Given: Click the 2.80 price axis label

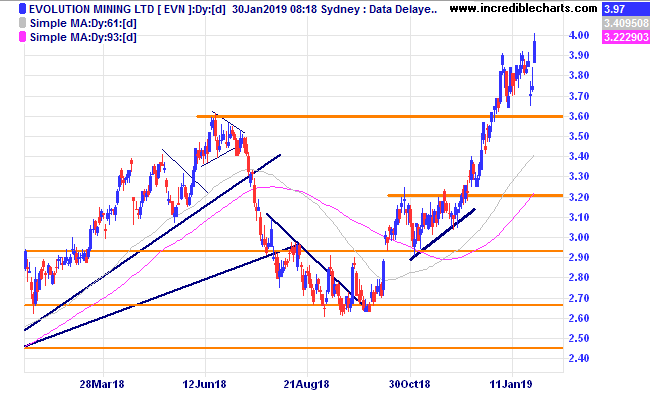Looking at the screenshot, I should 579,277.
